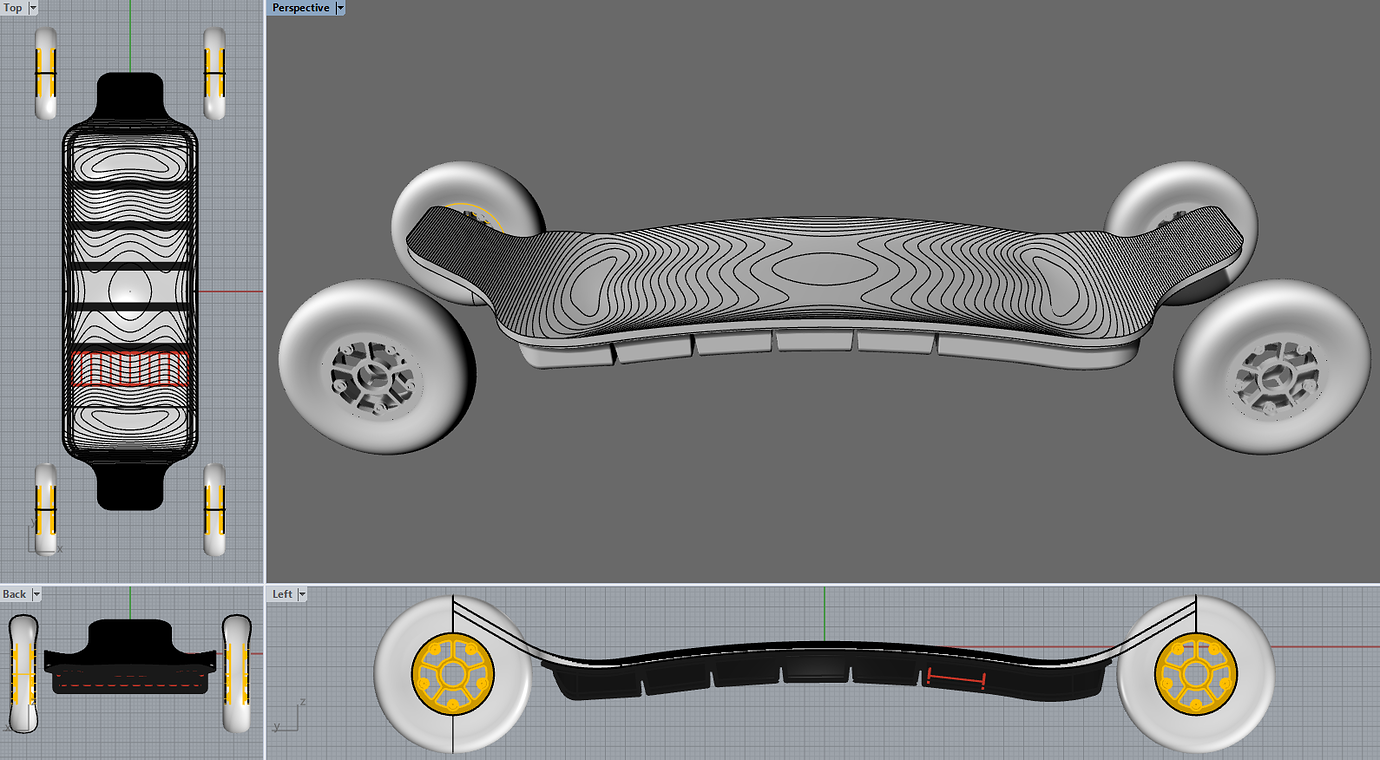Activate the Top viewport title label
Screen dimensions: 1380x760
(x=13, y=8)
